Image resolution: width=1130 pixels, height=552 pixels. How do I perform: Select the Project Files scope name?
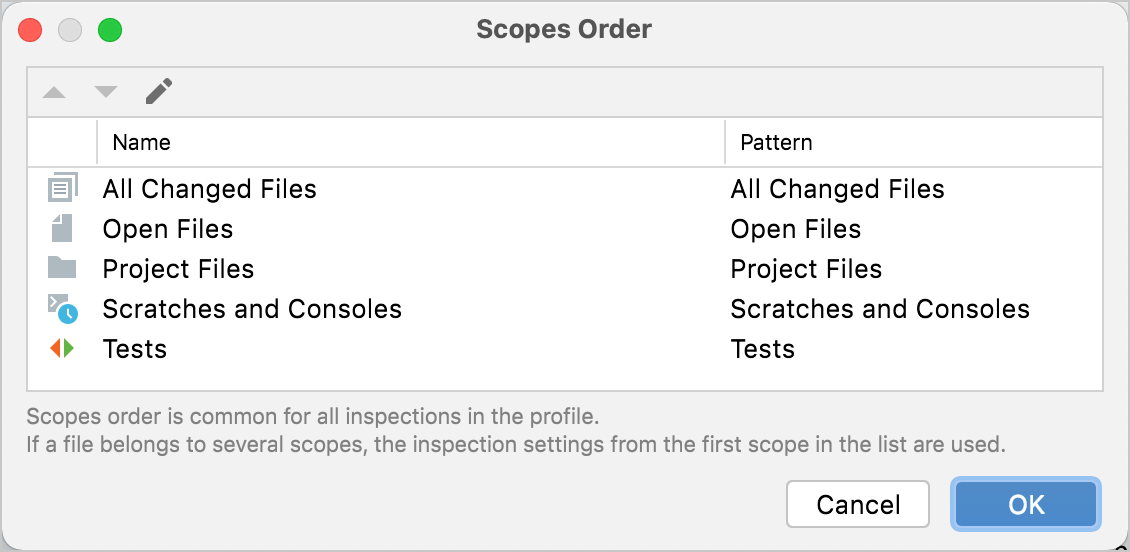point(178,269)
